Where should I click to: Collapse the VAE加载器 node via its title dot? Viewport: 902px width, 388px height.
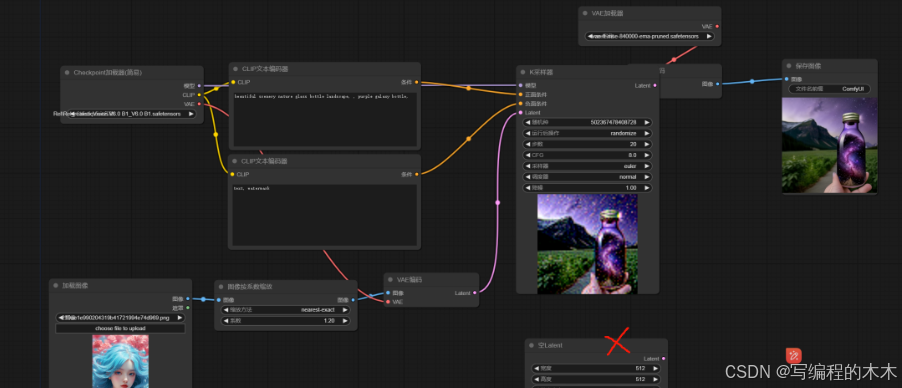[x=585, y=13]
